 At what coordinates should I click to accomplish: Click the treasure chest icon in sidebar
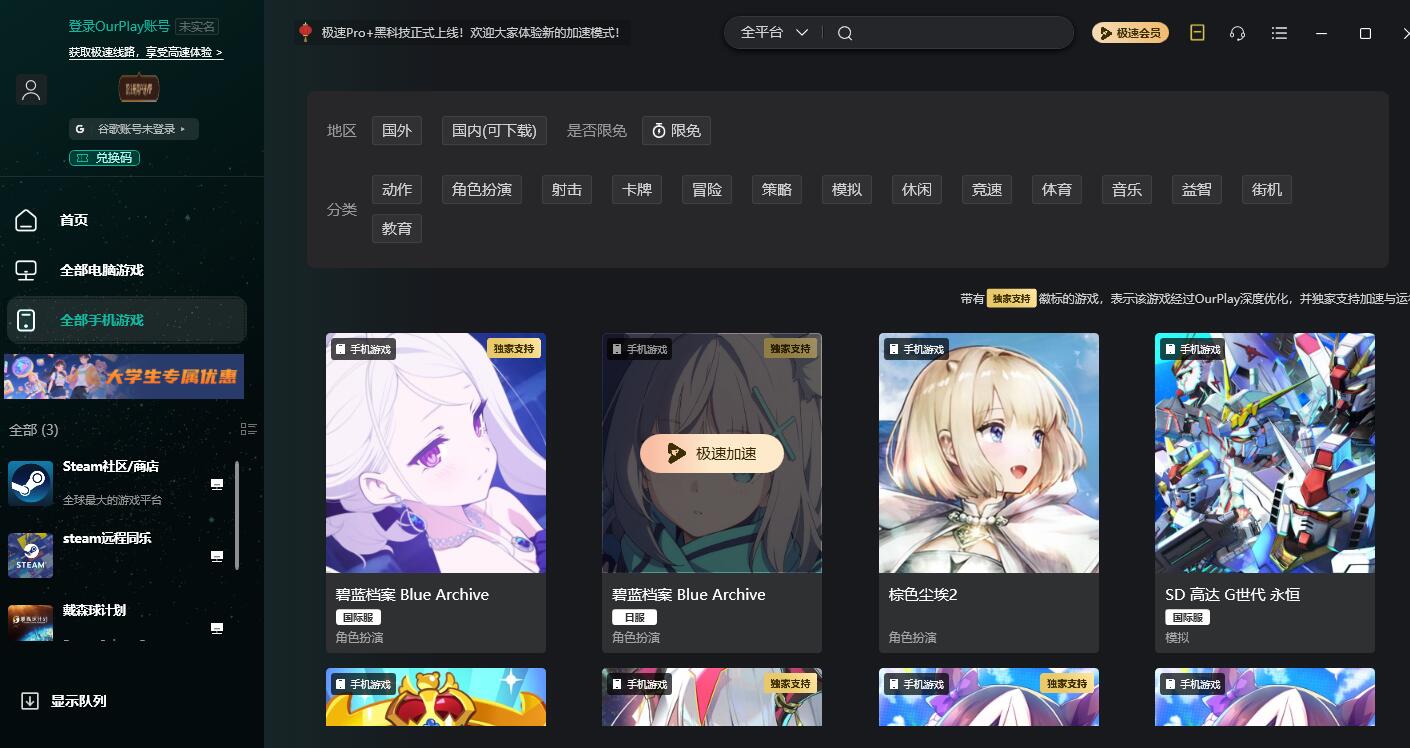pyautogui.click(x=139, y=88)
